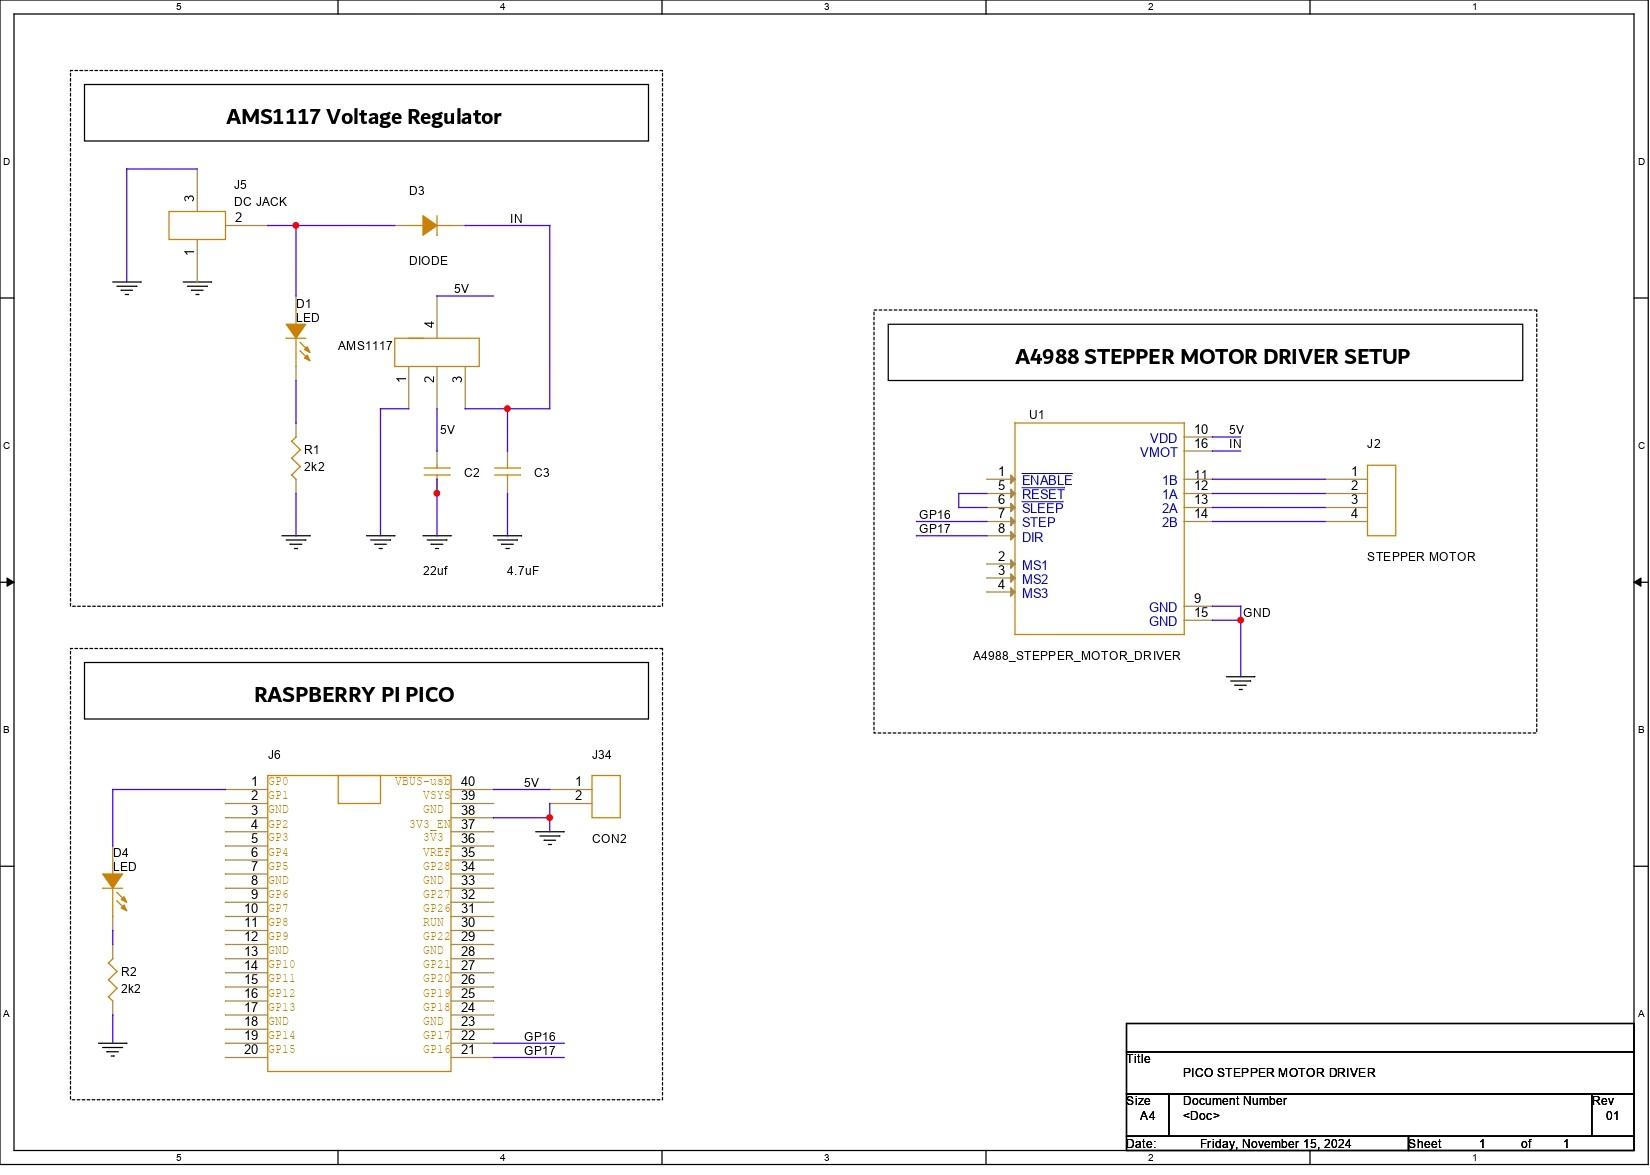Click the RUN pin label on the Pico
This screenshot has height=1175, width=1650.
[433, 922]
